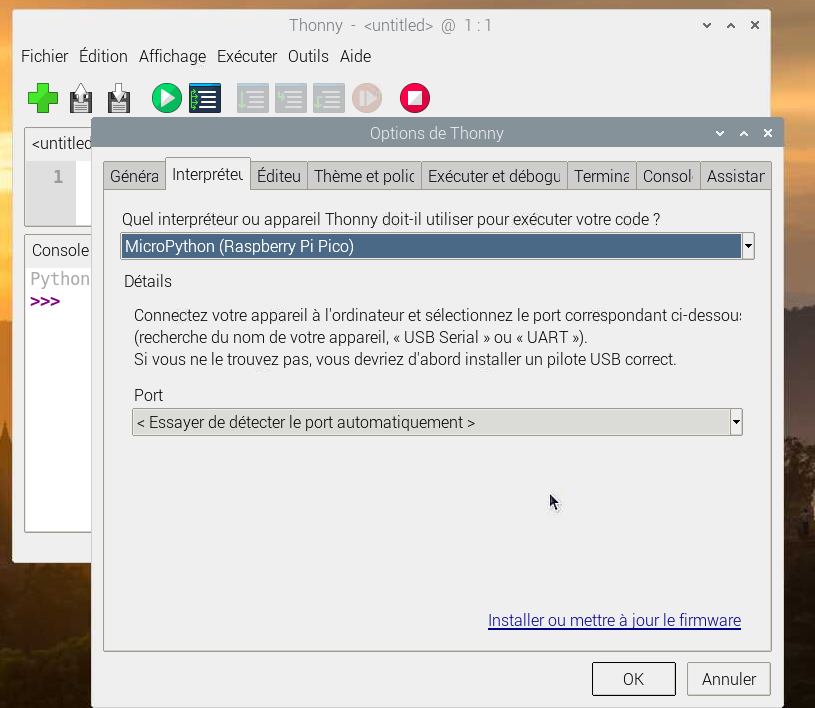This screenshot has width=815, height=708.
Task: Select the <untitled> editor tab in Thonny
Action: [x=61, y=143]
